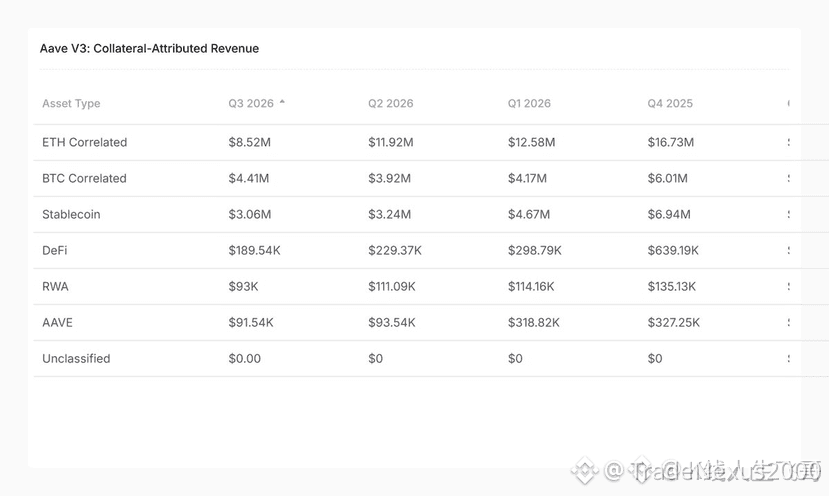The image size is (829, 496).
Task: Click the AAVE asset type row
Action: [x=417, y=322]
